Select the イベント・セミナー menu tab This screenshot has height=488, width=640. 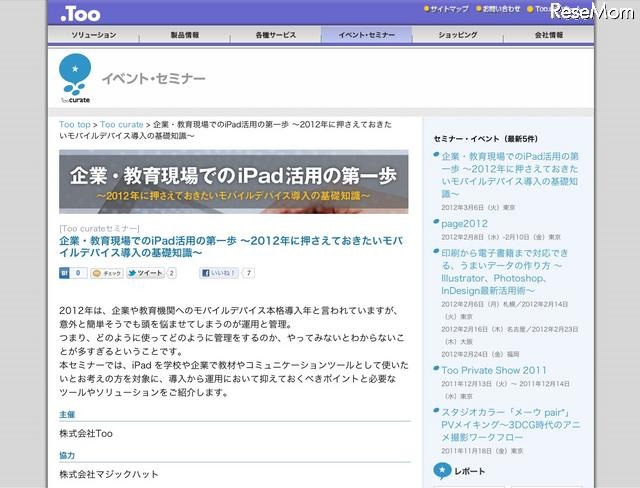[x=367, y=35]
